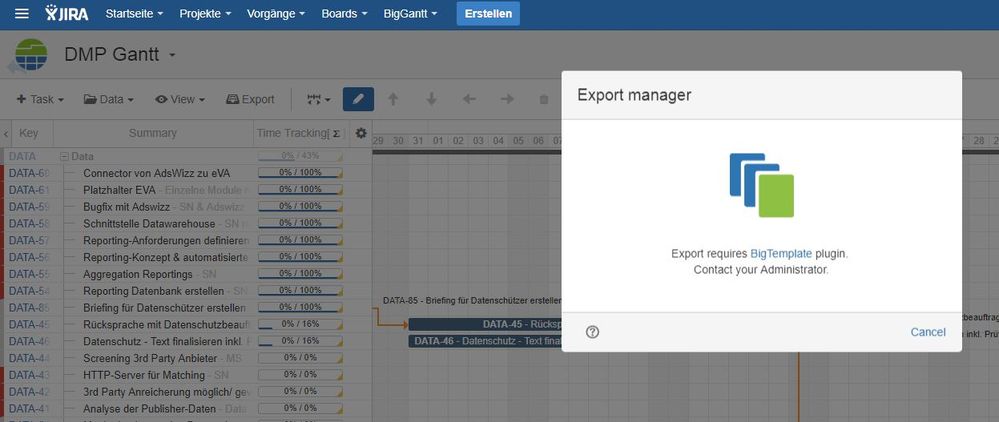The width and height of the screenshot is (999, 422).
Task: Select Screening 3rd Party Anbieter task
Action: 150,358
